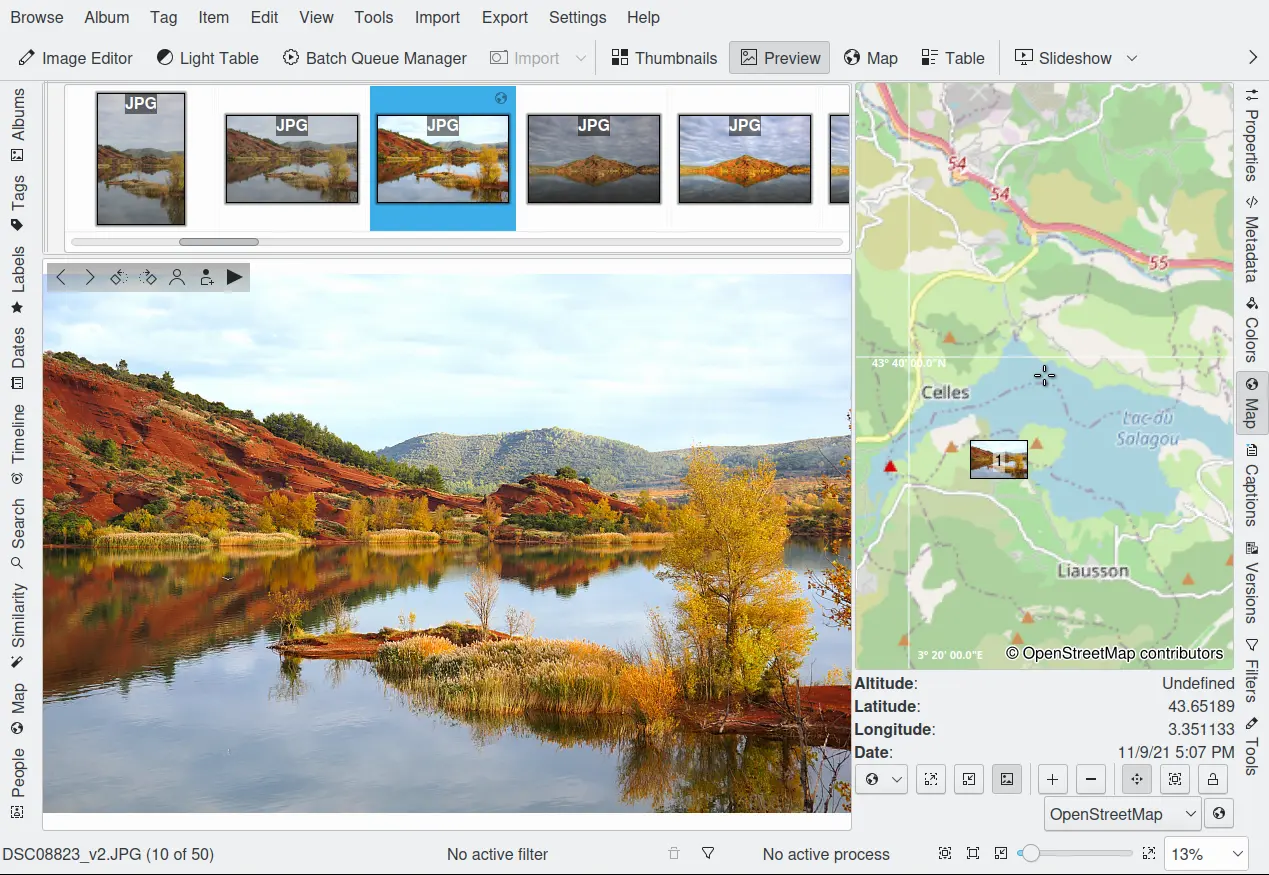Click the preview zoom slider handle
This screenshot has width=1269, height=875.
pyautogui.click(x=1029, y=853)
